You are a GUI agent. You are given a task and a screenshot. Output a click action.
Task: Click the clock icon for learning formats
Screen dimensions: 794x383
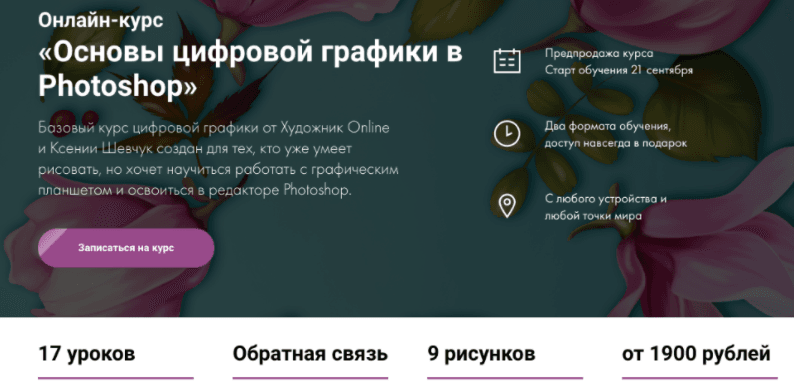pyautogui.click(x=507, y=134)
